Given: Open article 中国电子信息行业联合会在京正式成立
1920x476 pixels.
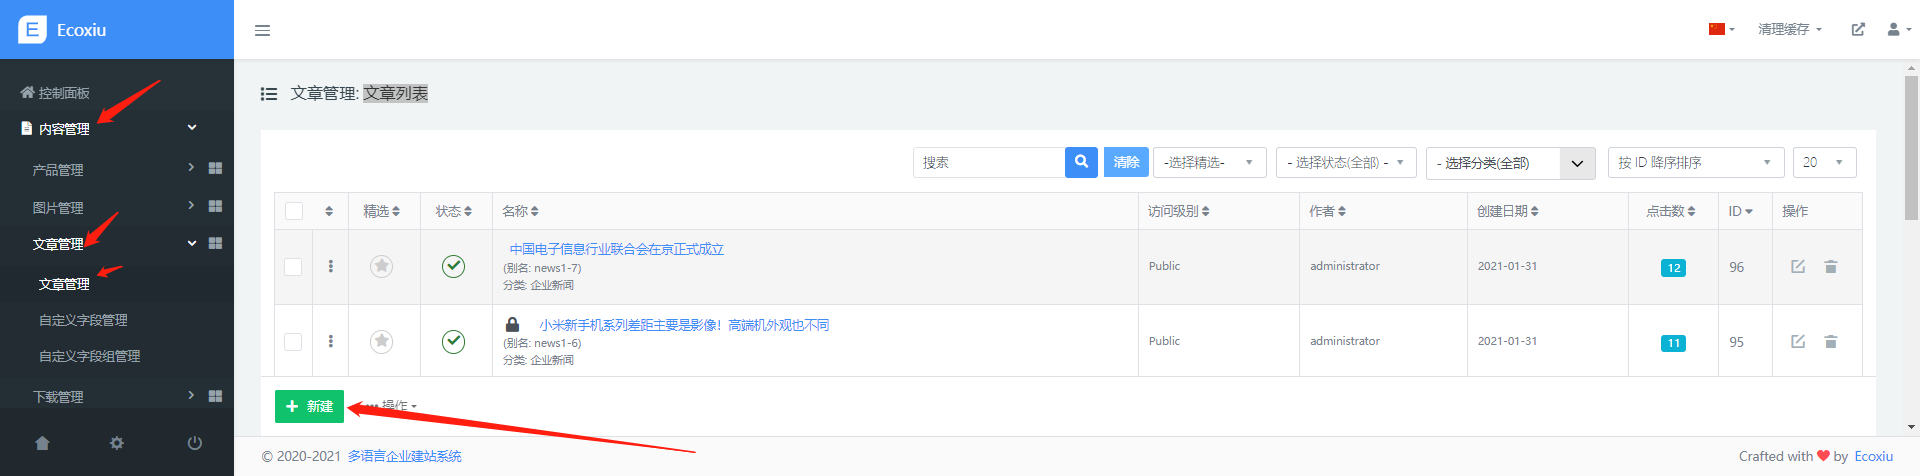Looking at the screenshot, I should pyautogui.click(x=616, y=249).
